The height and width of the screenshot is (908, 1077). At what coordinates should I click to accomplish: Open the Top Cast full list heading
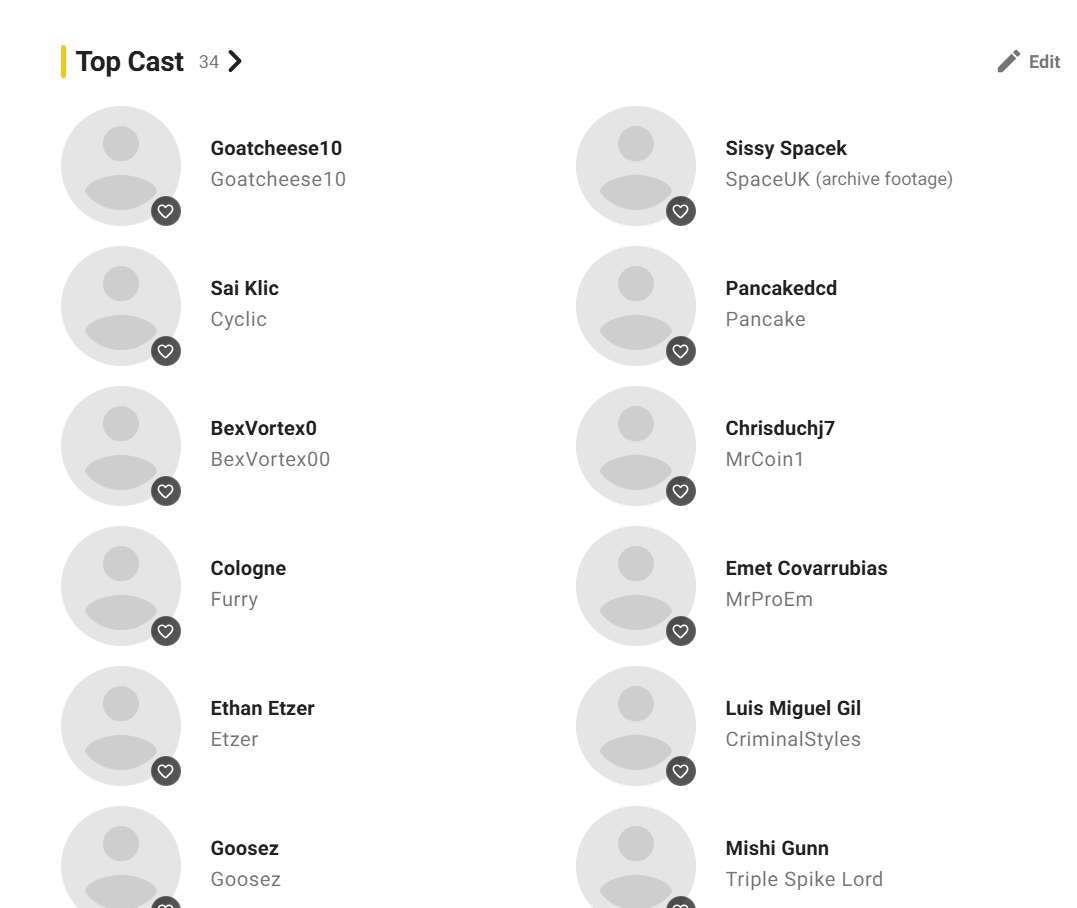pyautogui.click(x=130, y=62)
